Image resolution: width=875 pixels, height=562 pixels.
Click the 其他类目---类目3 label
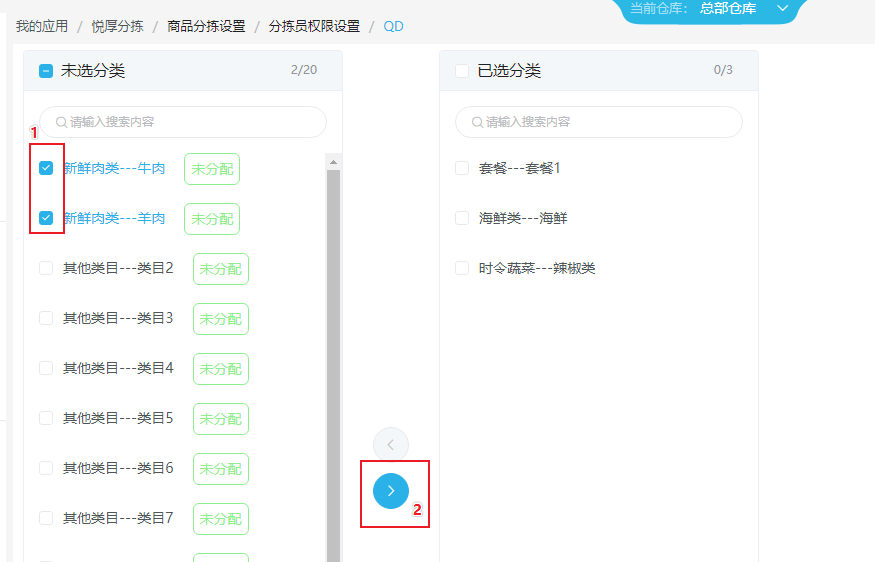(x=118, y=318)
